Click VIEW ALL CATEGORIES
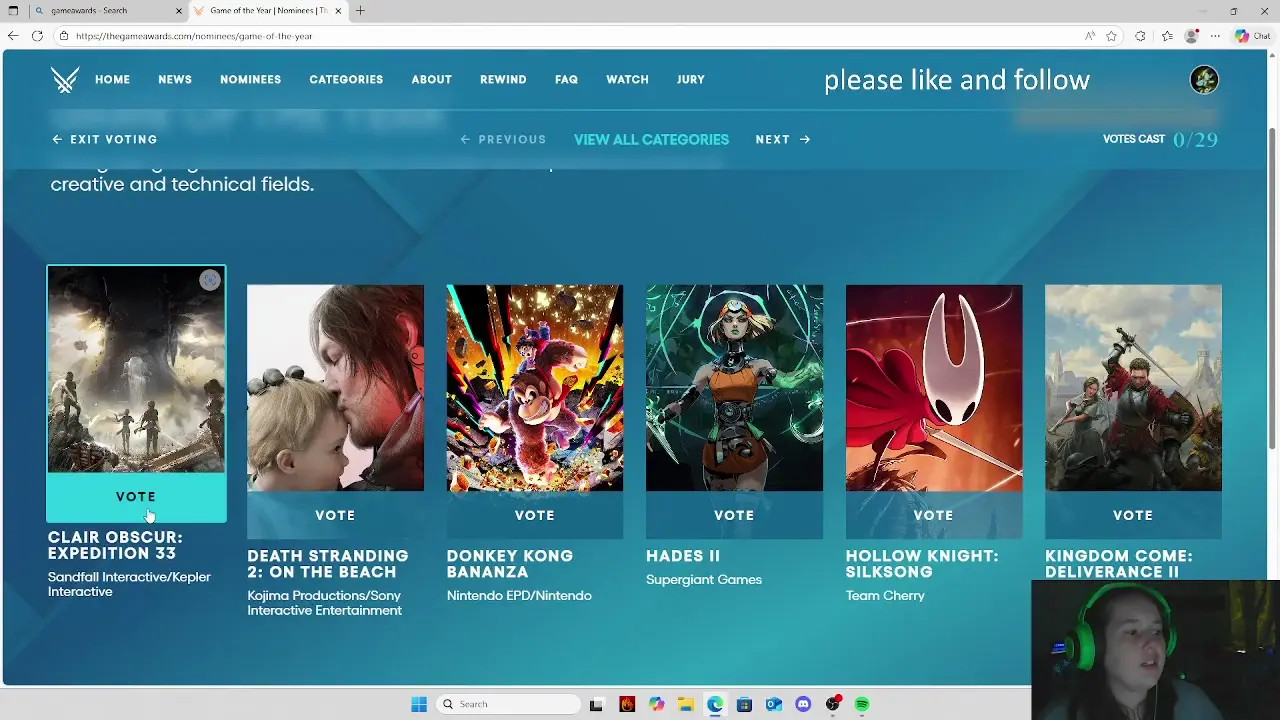Viewport: 1280px width, 720px height. (651, 140)
